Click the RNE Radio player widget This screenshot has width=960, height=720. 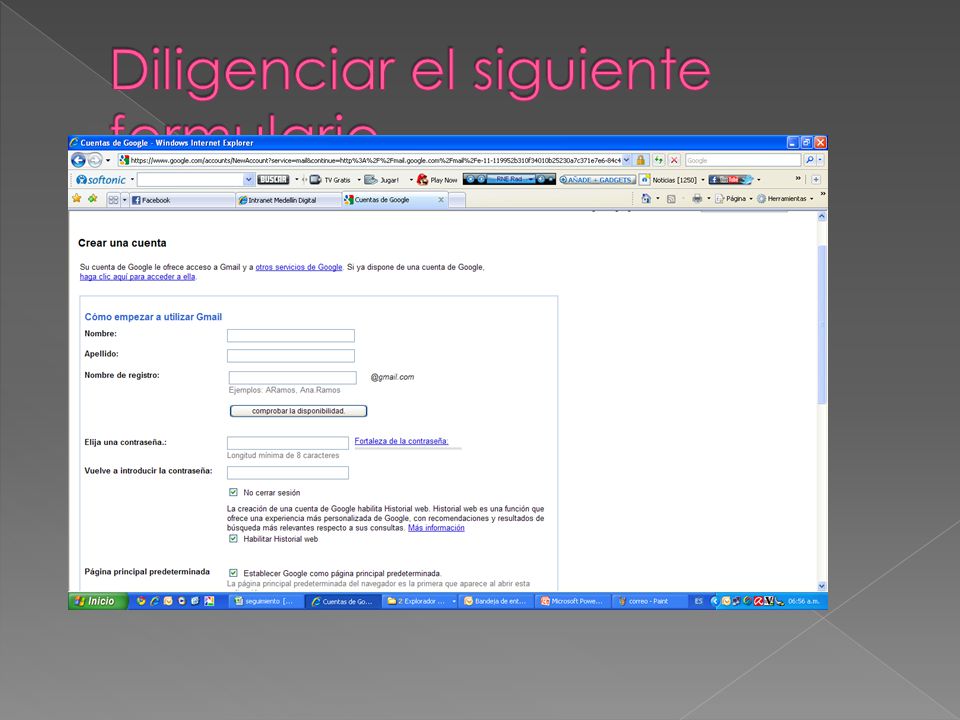pos(509,179)
